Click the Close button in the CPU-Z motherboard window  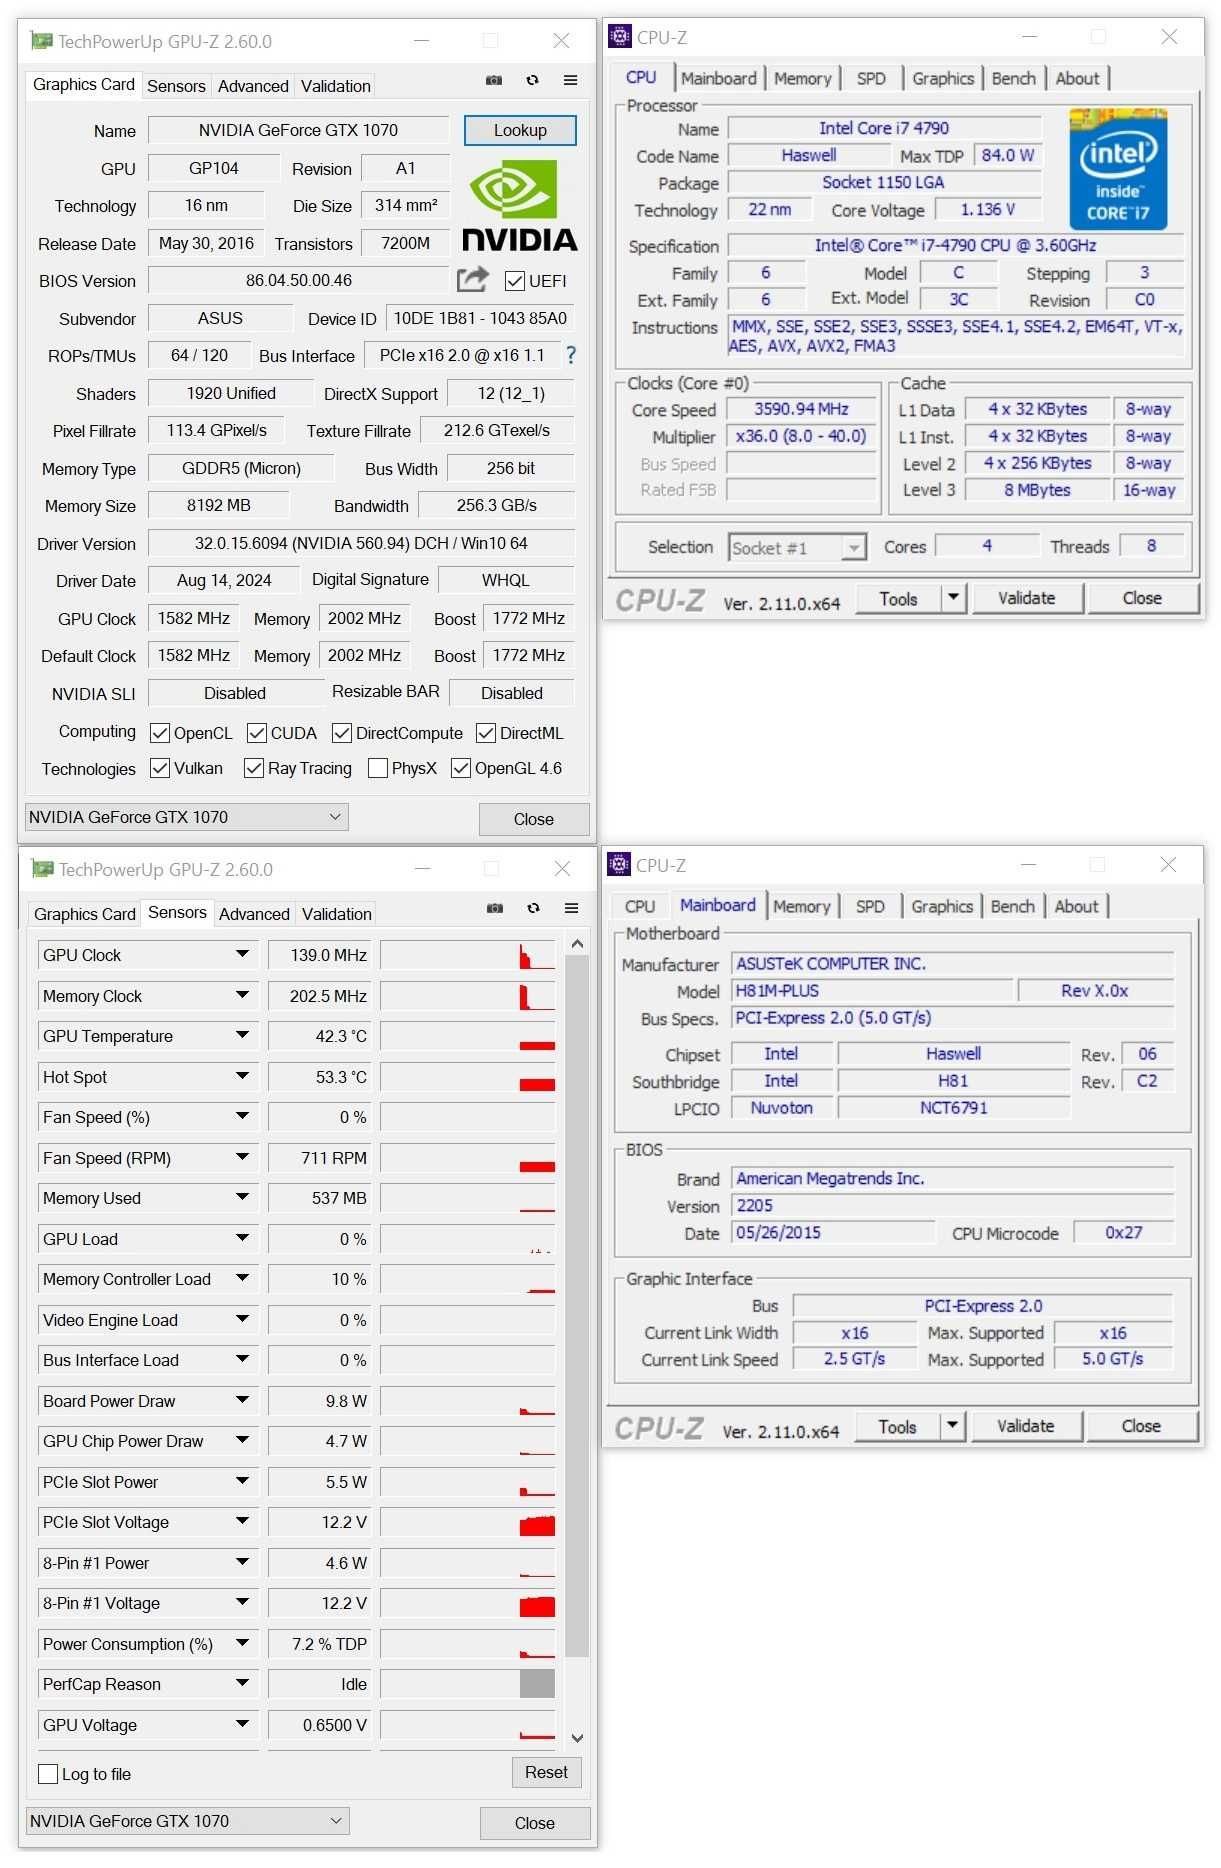pyautogui.click(x=1141, y=1426)
